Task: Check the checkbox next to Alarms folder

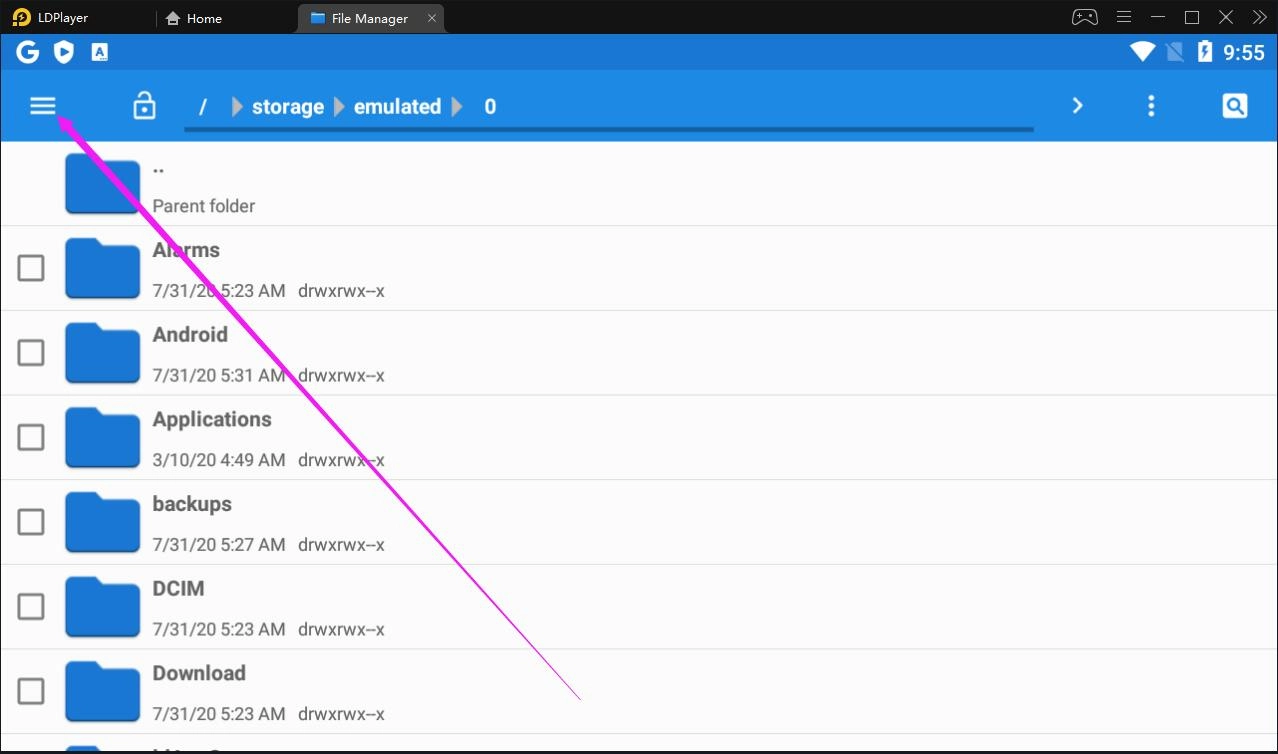Action: click(x=31, y=268)
